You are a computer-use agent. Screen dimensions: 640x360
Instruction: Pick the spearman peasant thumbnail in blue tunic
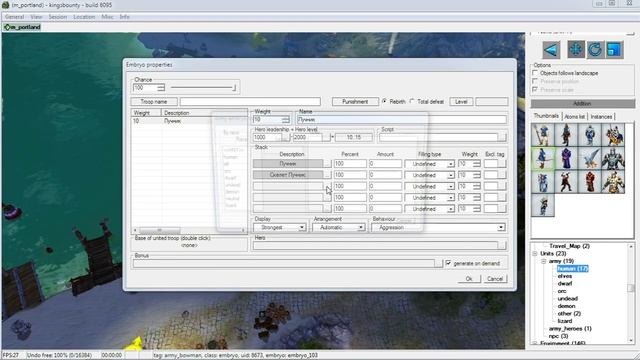pos(542,135)
